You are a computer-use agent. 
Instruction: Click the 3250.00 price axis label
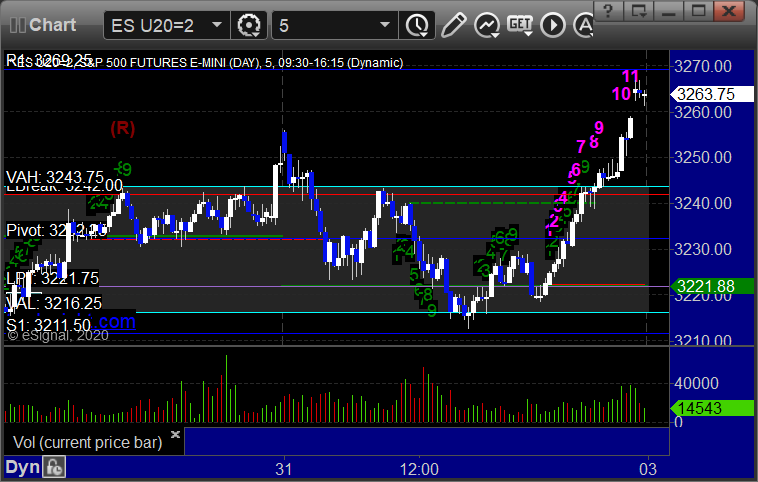(x=703, y=157)
